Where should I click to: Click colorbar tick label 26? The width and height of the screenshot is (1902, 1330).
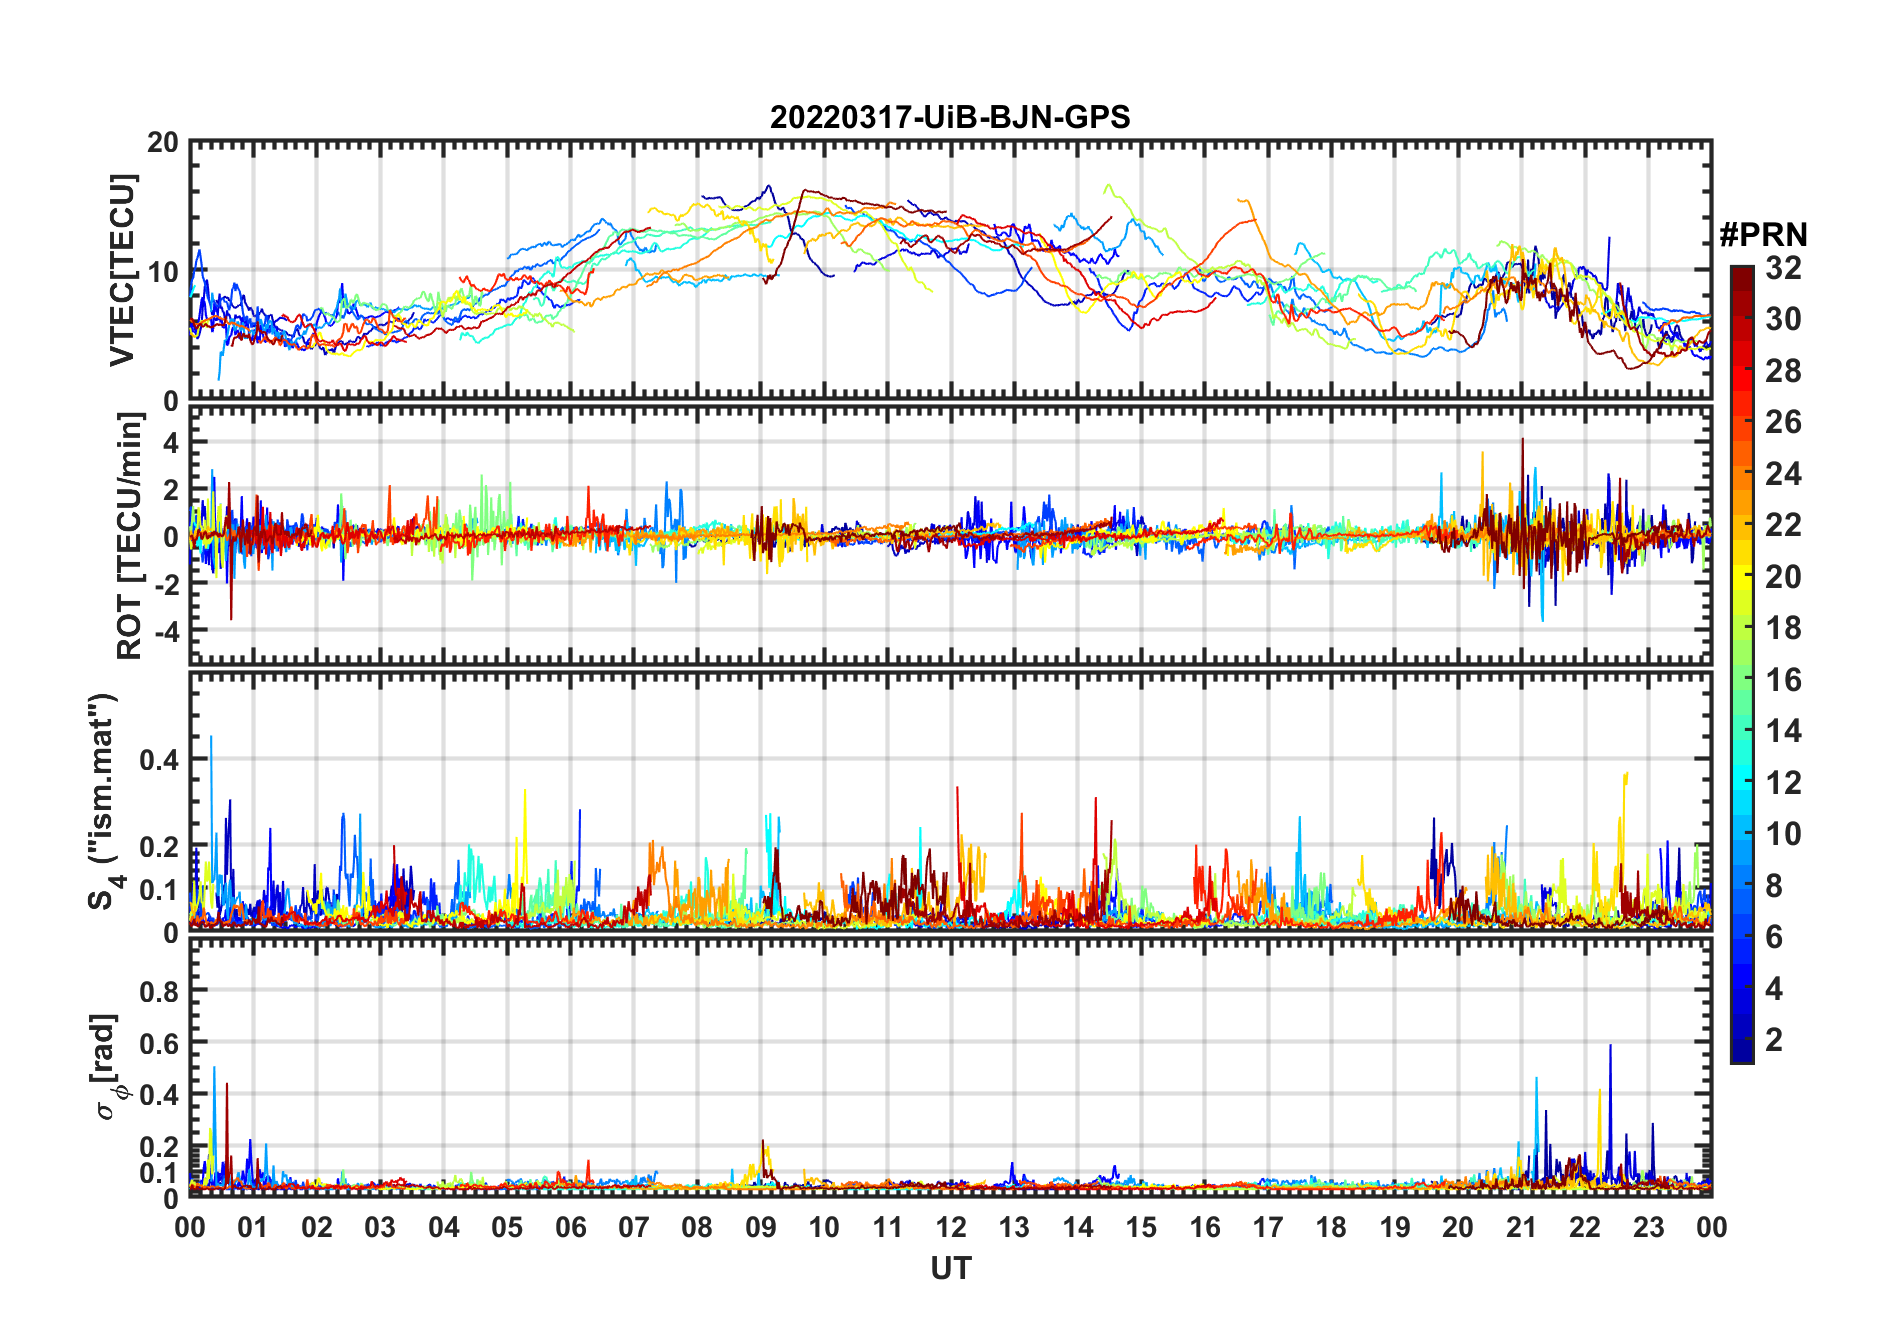click(x=1783, y=422)
